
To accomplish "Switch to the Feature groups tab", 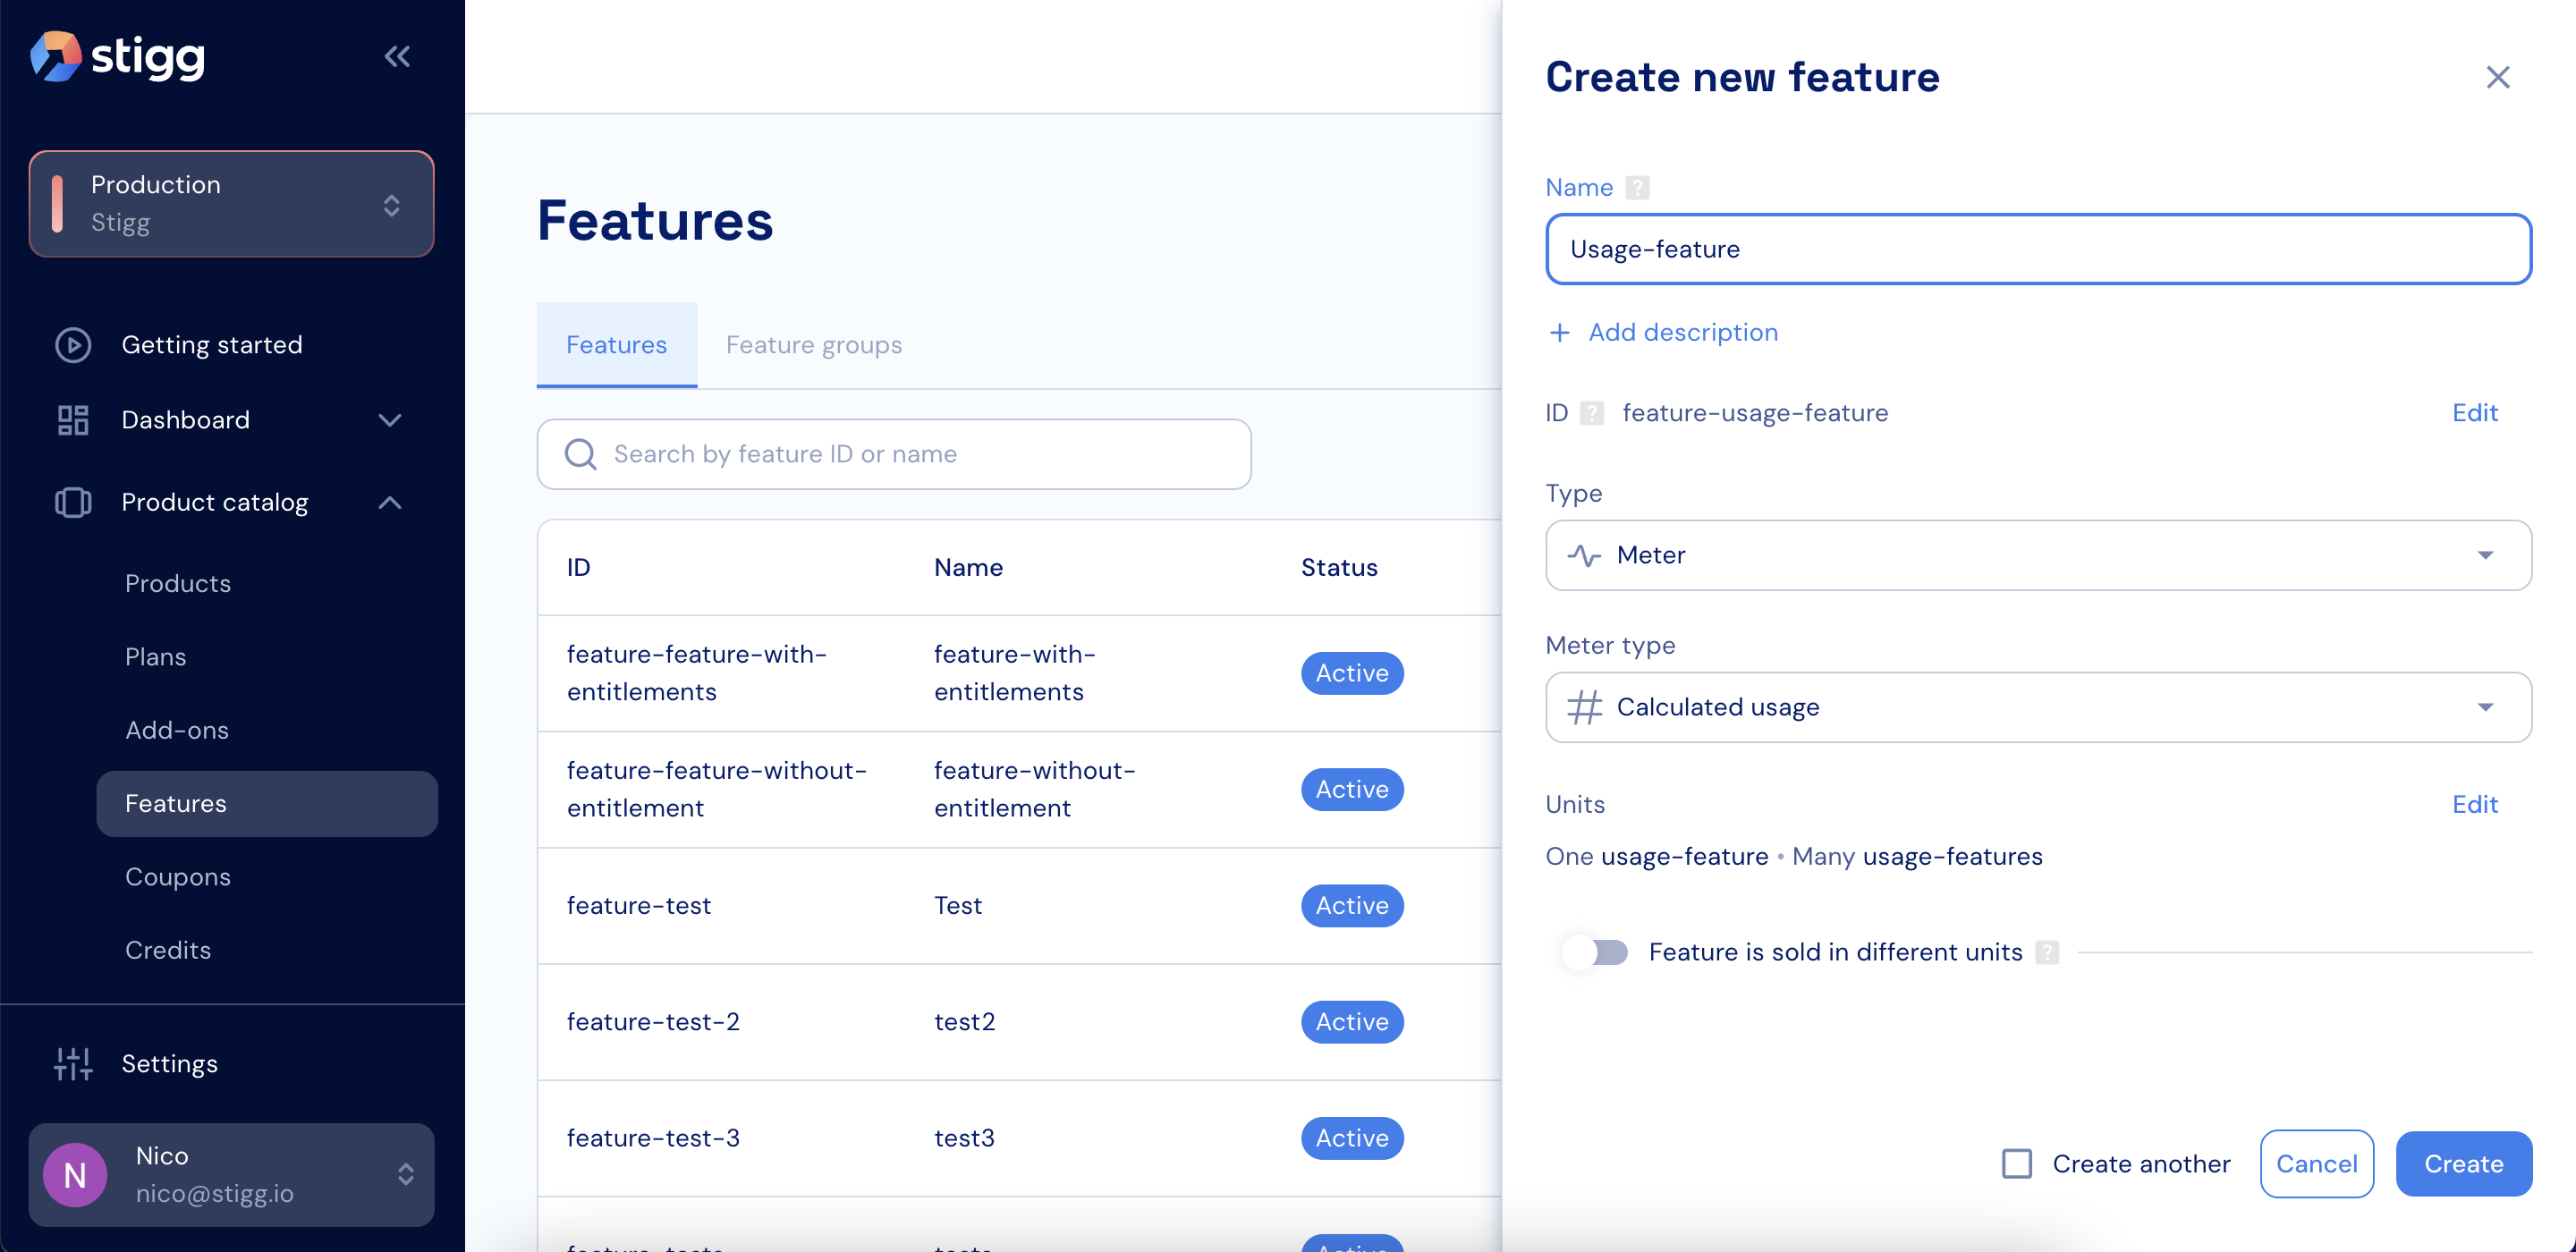I will coord(813,345).
